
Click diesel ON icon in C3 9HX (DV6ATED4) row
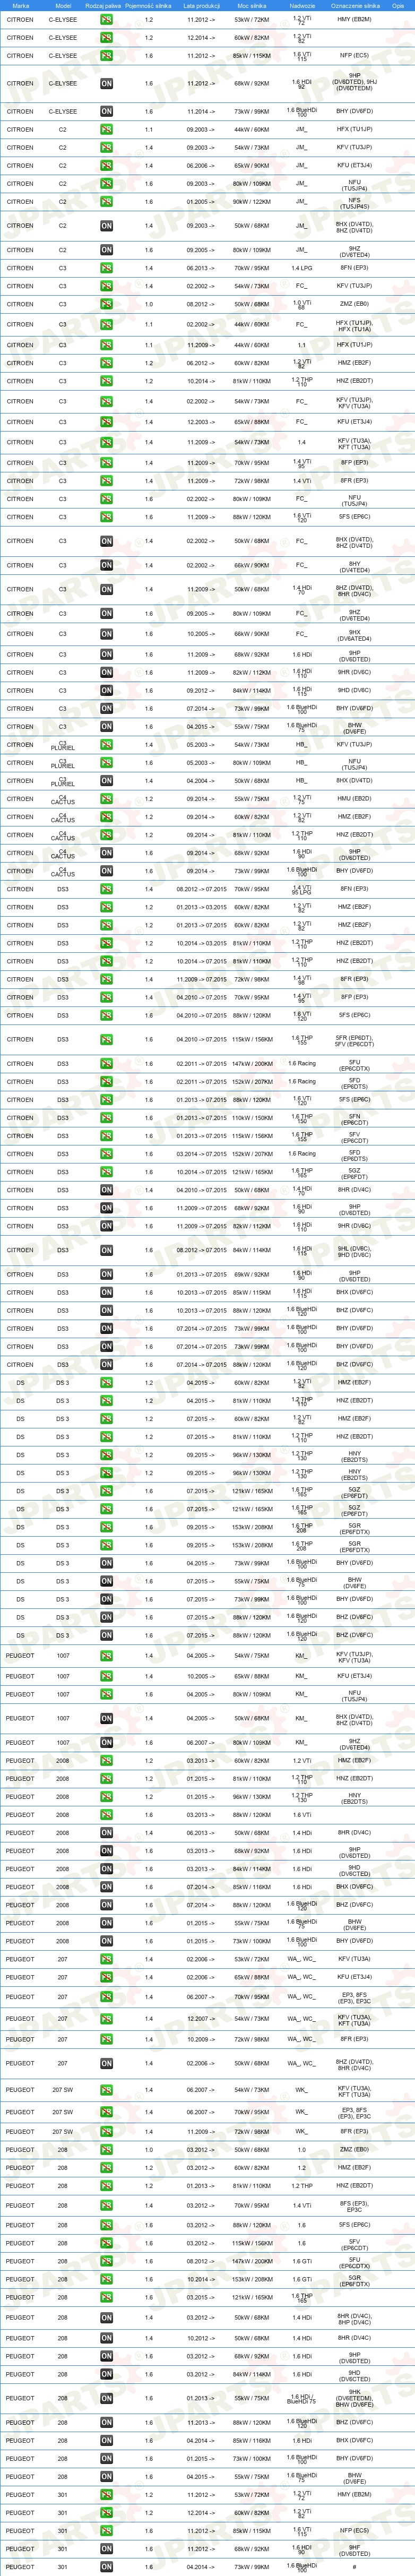(x=106, y=634)
